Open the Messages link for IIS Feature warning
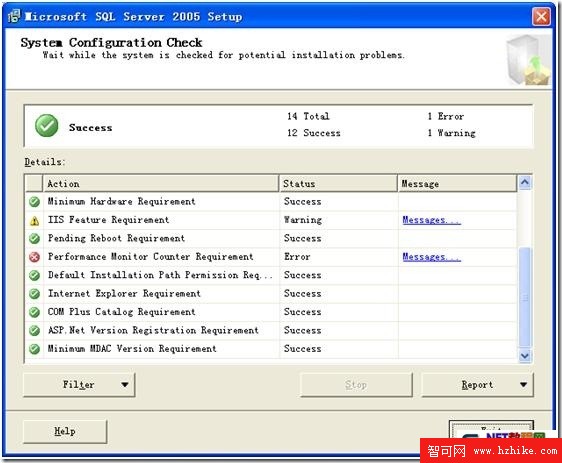 (x=431, y=220)
